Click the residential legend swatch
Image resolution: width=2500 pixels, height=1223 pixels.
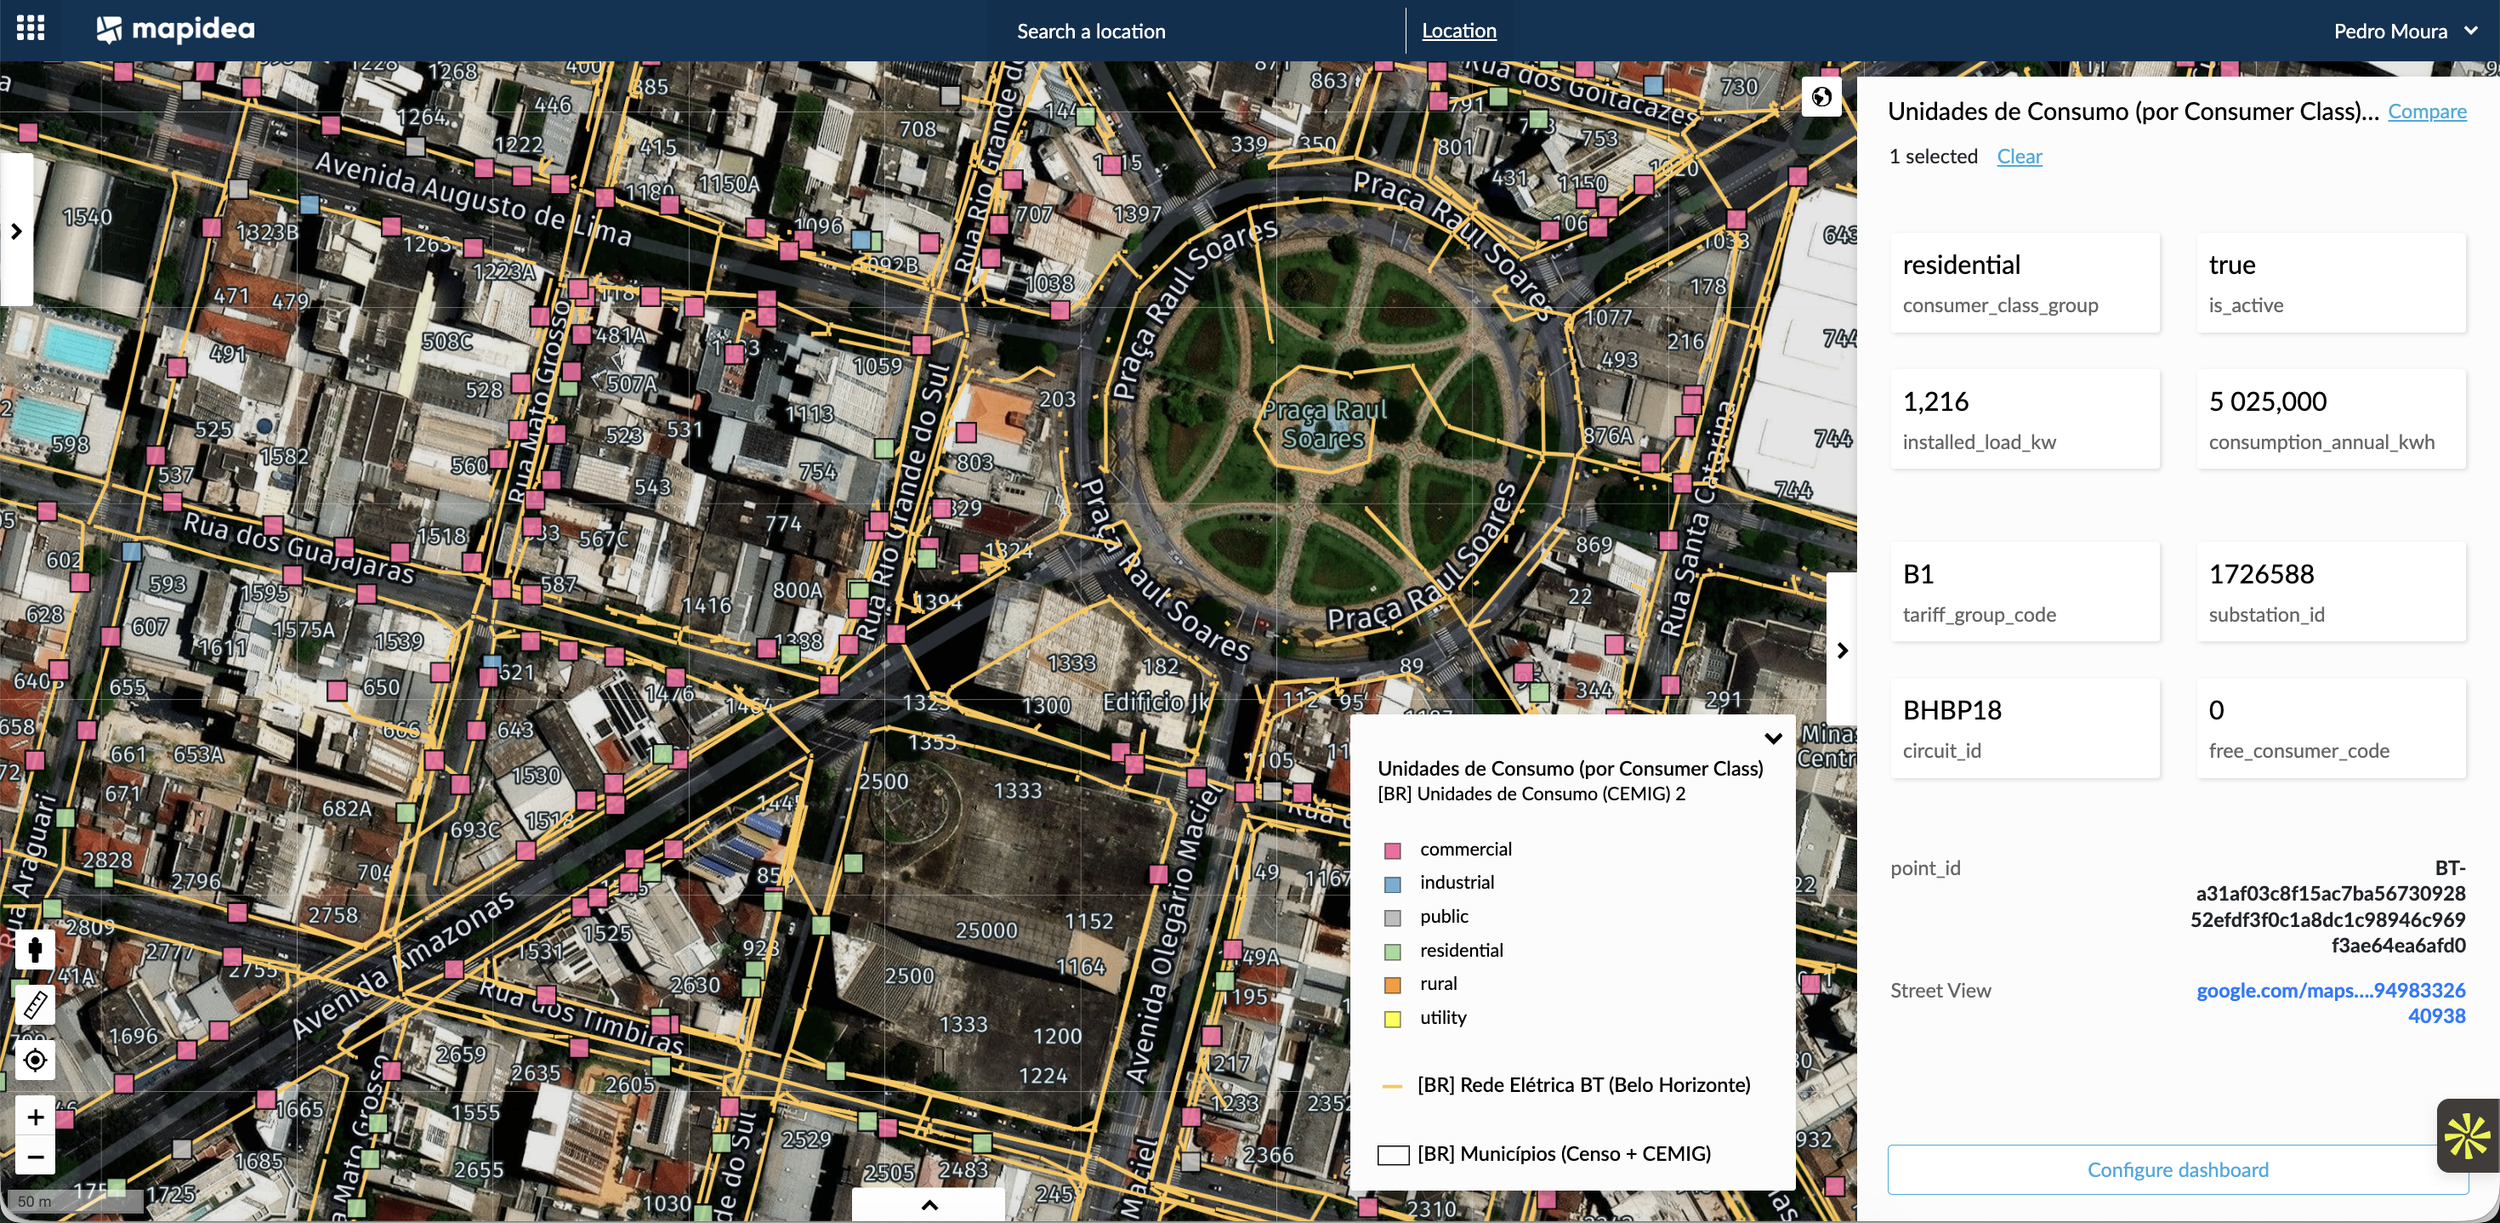(x=1392, y=951)
